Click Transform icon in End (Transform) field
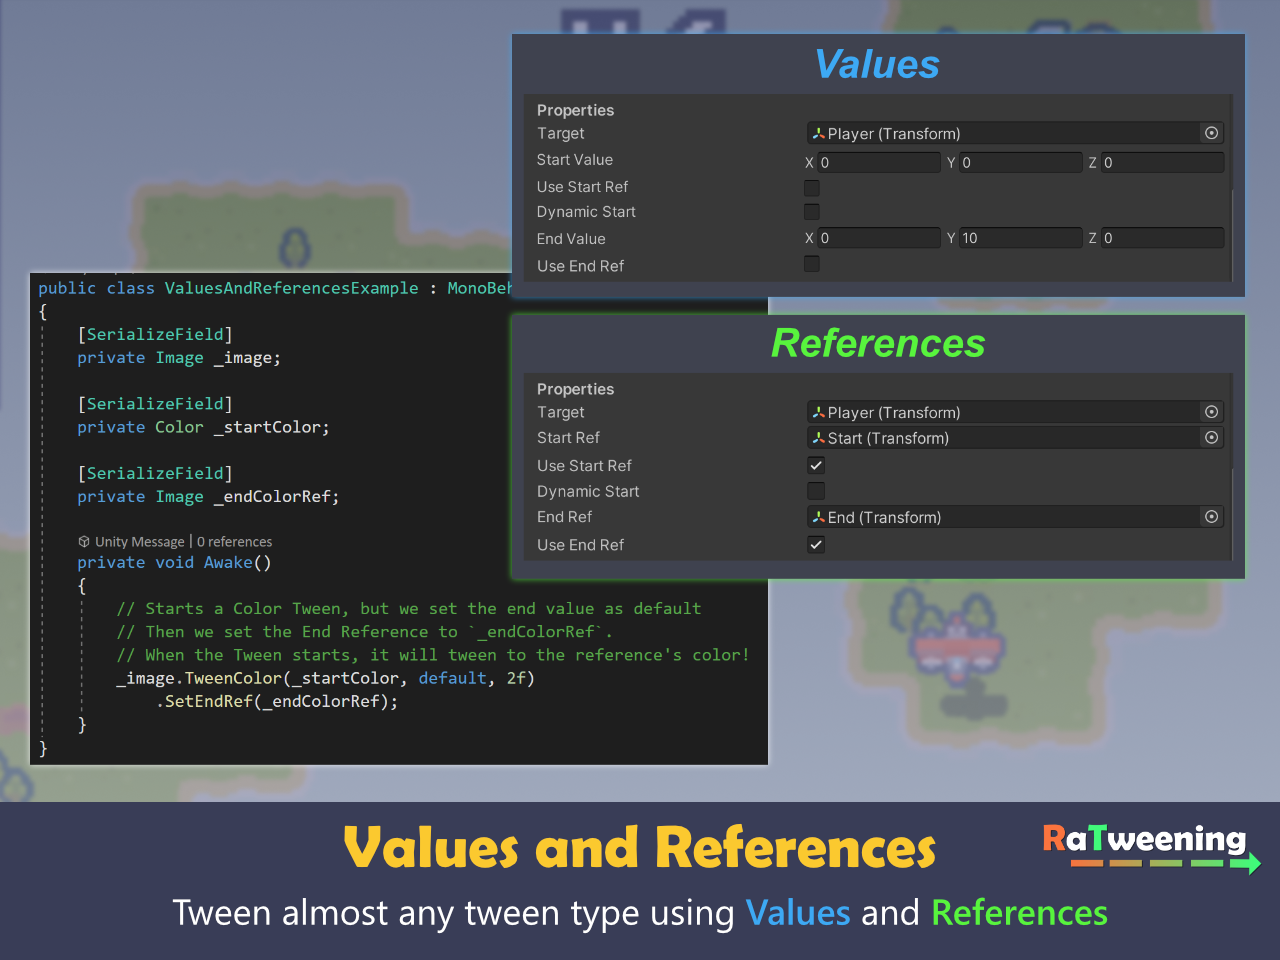The image size is (1280, 960). tap(819, 517)
